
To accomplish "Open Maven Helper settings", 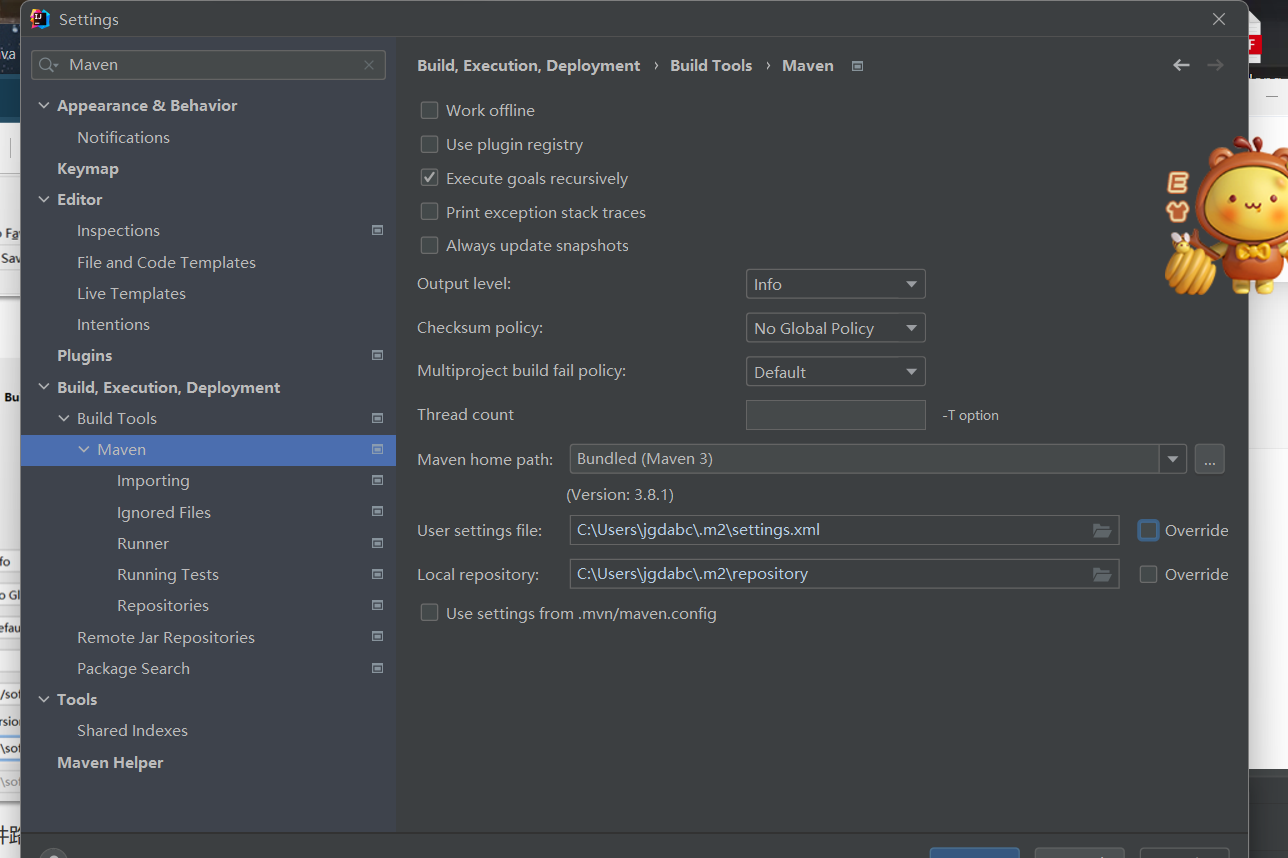I will 110,762.
